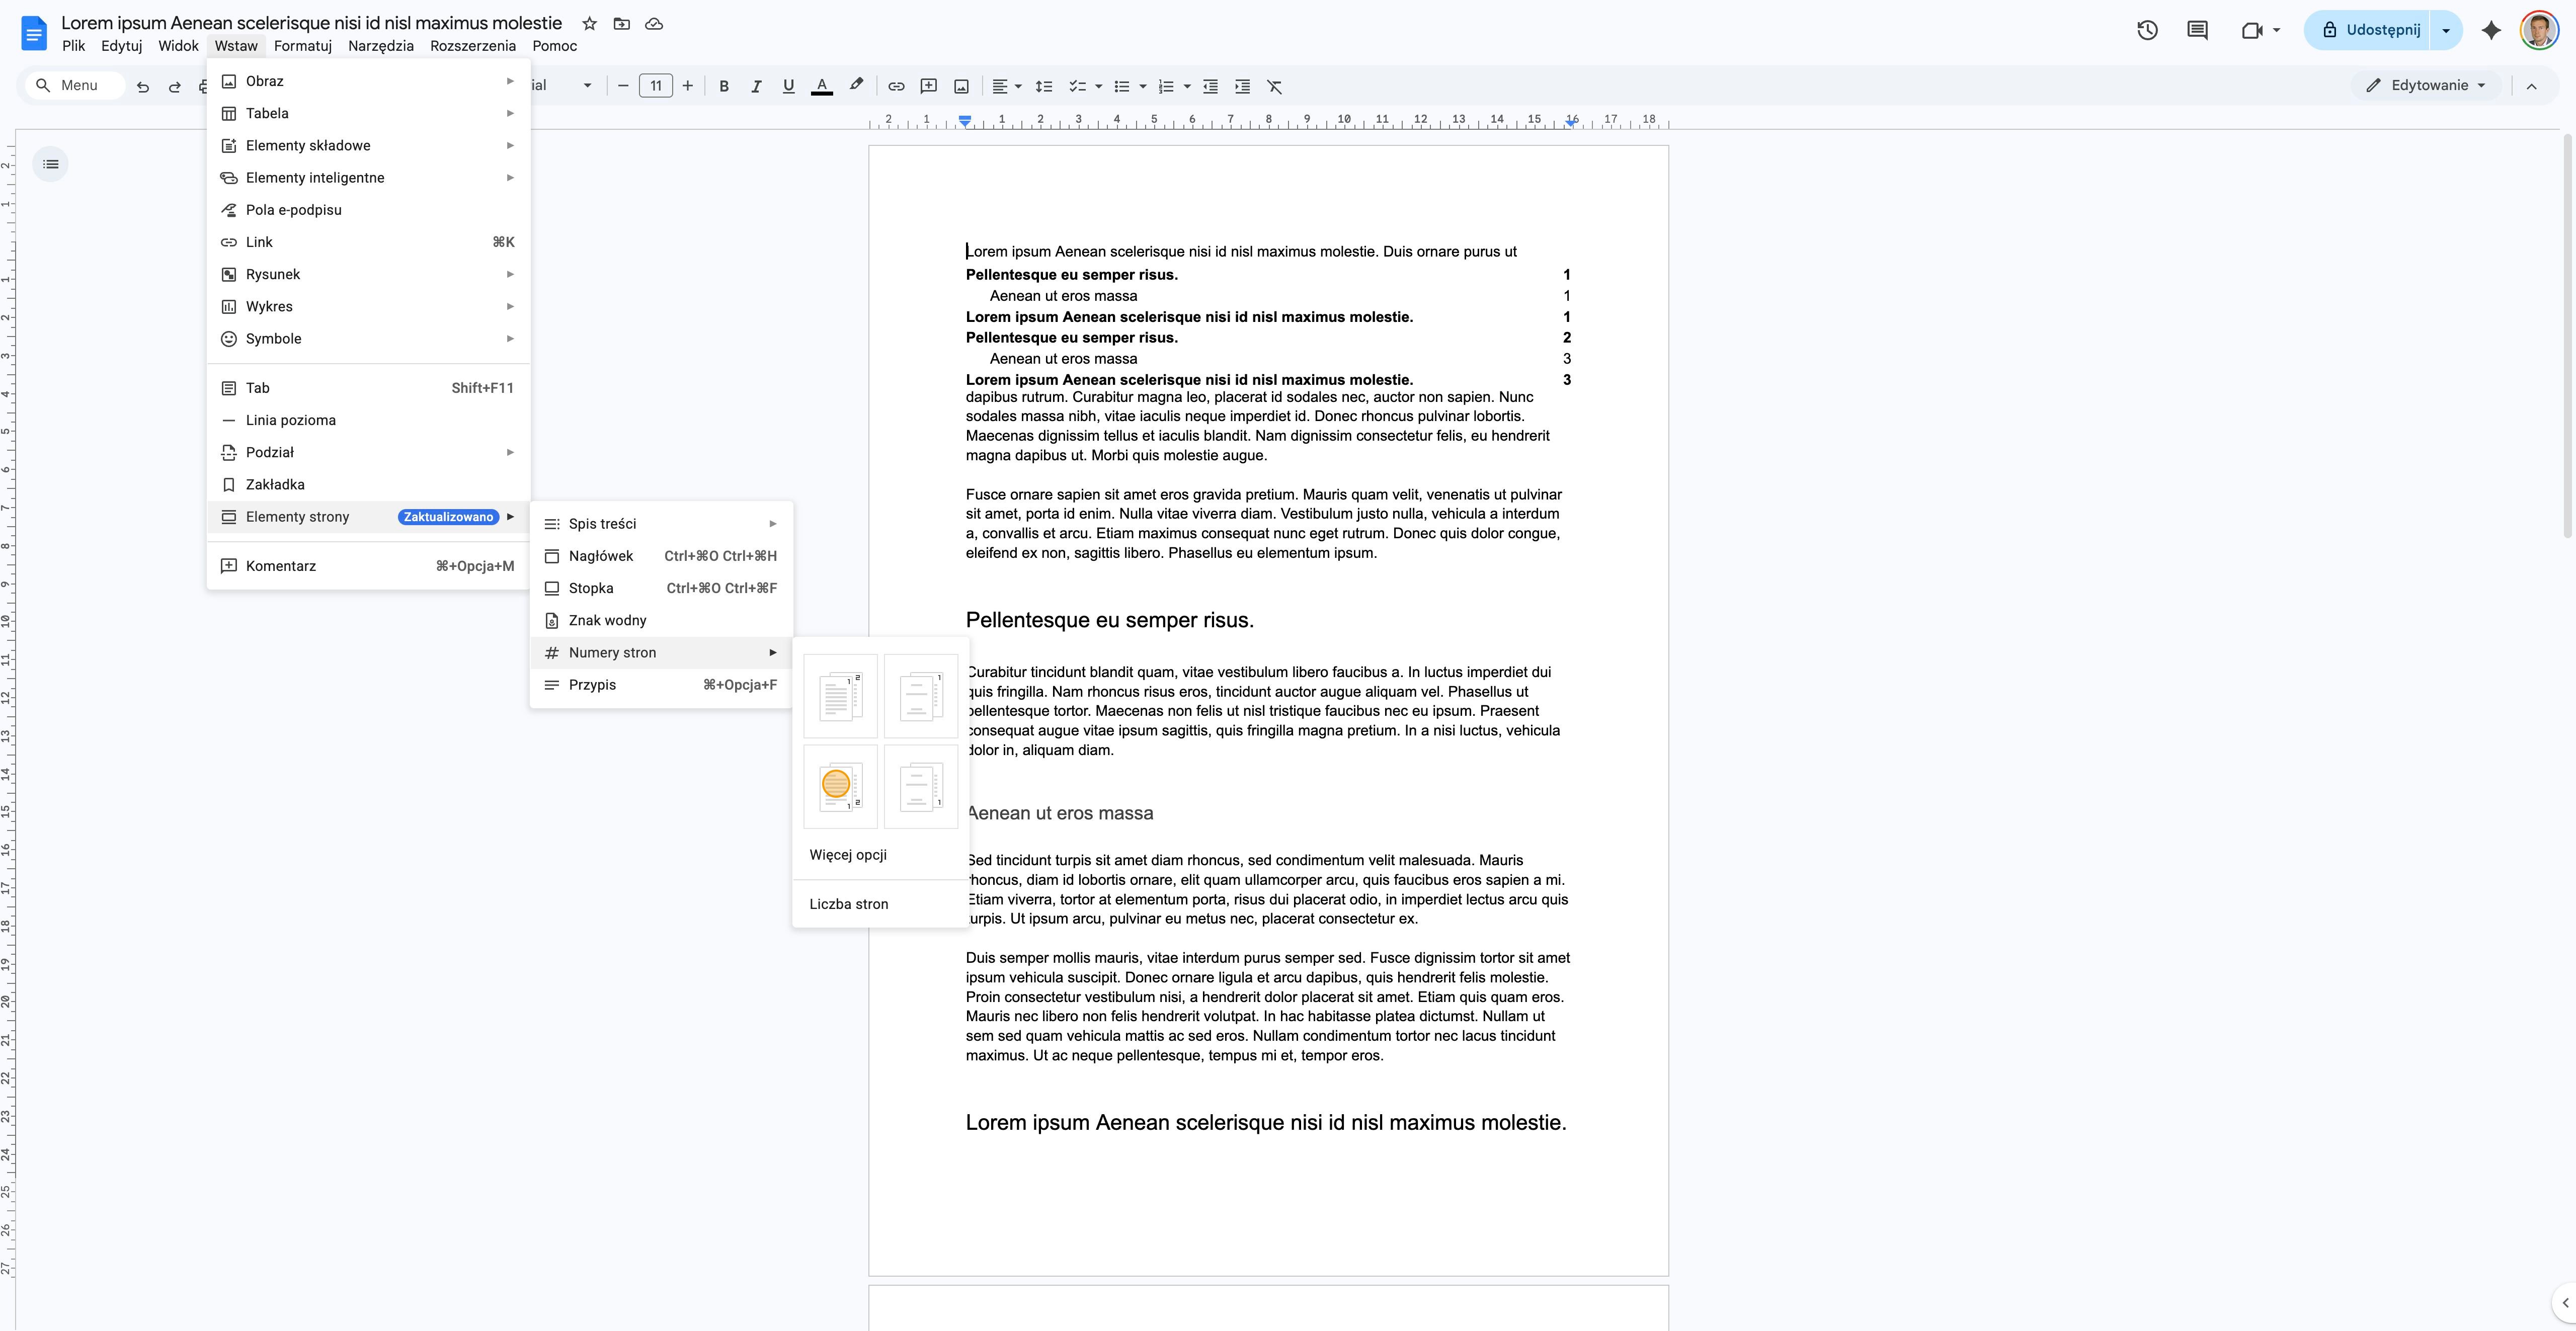Toggle underline formatting
Screen dimensions: 2576x1331
click(788, 87)
